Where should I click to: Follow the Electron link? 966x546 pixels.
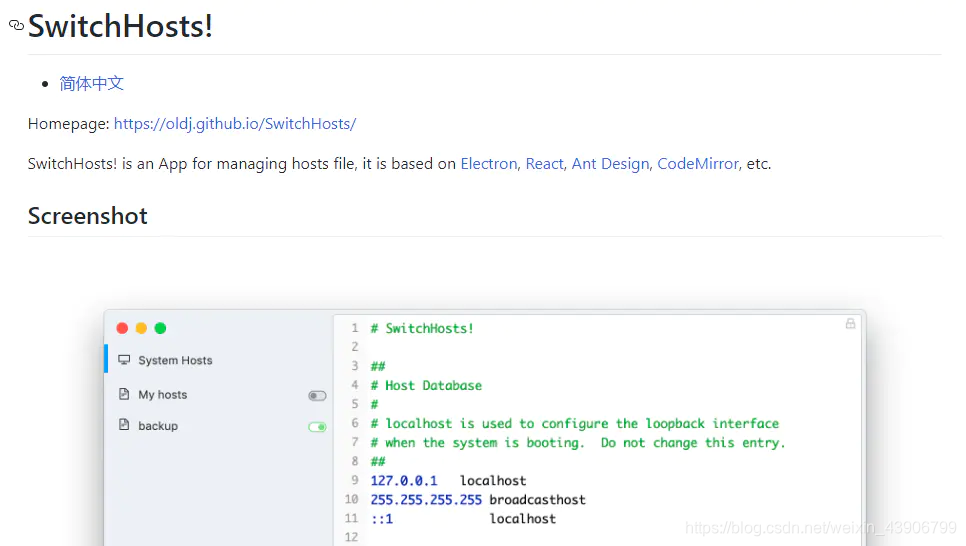click(x=489, y=164)
